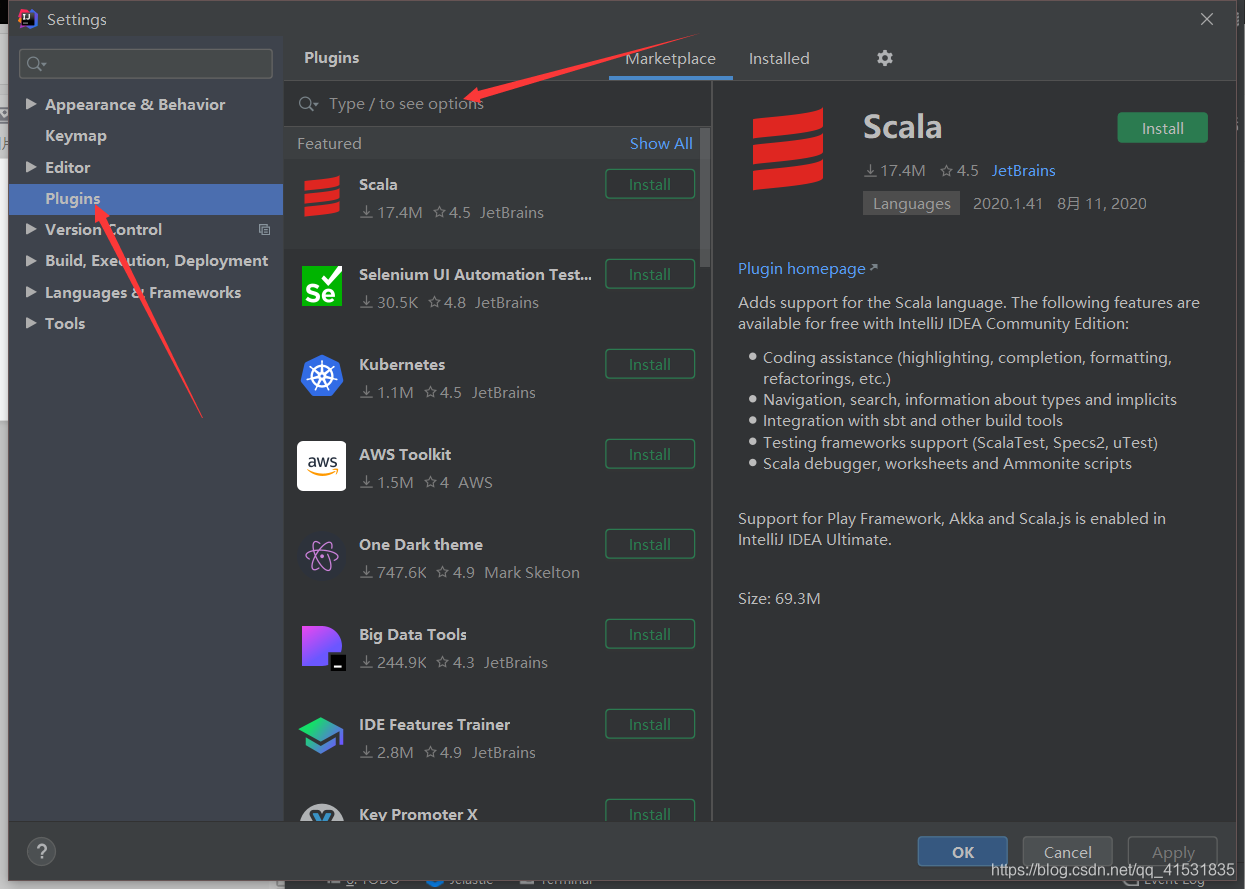The width and height of the screenshot is (1245, 889).
Task: Click the green Install button in details
Action: (x=1163, y=128)
